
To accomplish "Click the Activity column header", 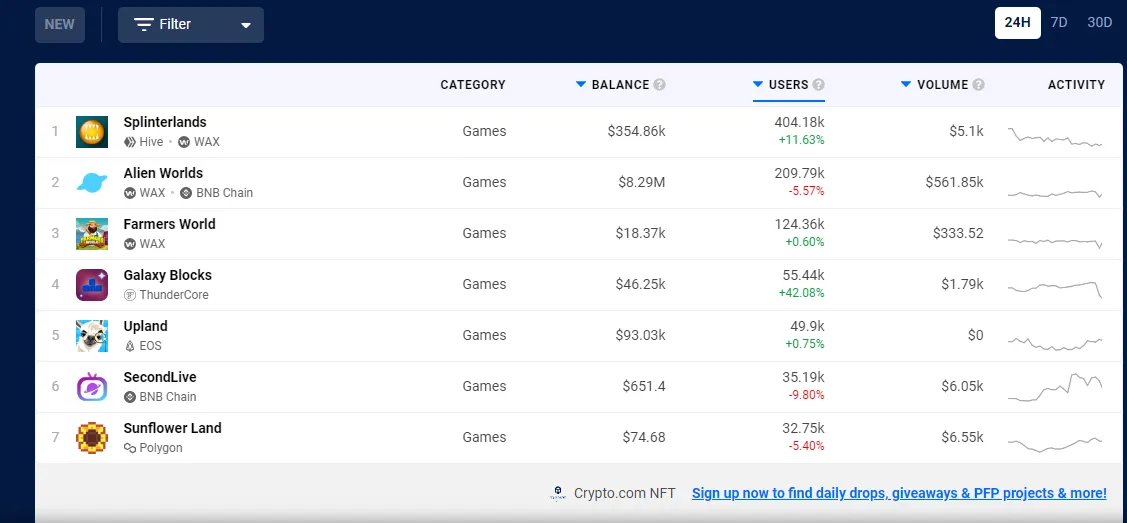I will [x=1076, y=85].
